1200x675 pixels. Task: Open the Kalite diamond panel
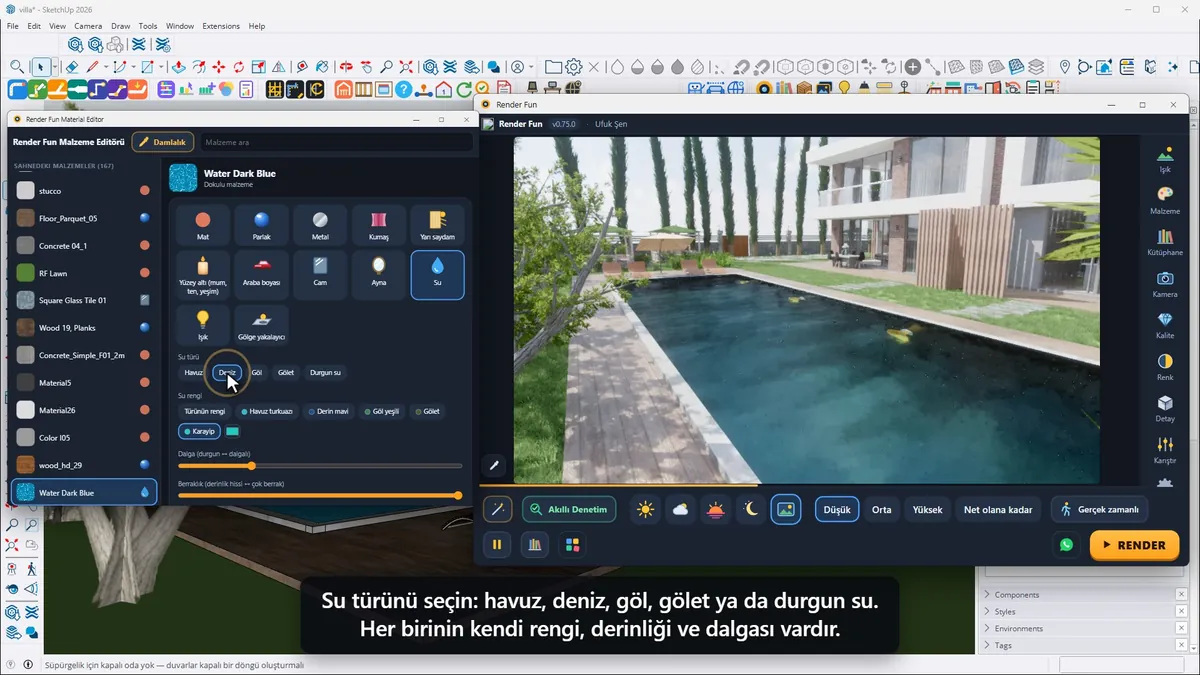click(x=1164, y=325)
